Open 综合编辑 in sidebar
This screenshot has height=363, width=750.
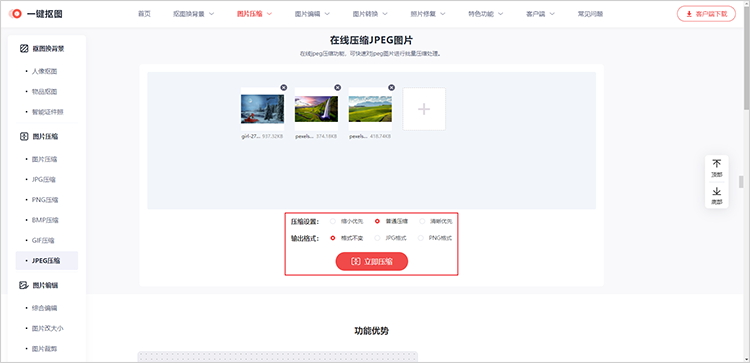coord(44,308)
